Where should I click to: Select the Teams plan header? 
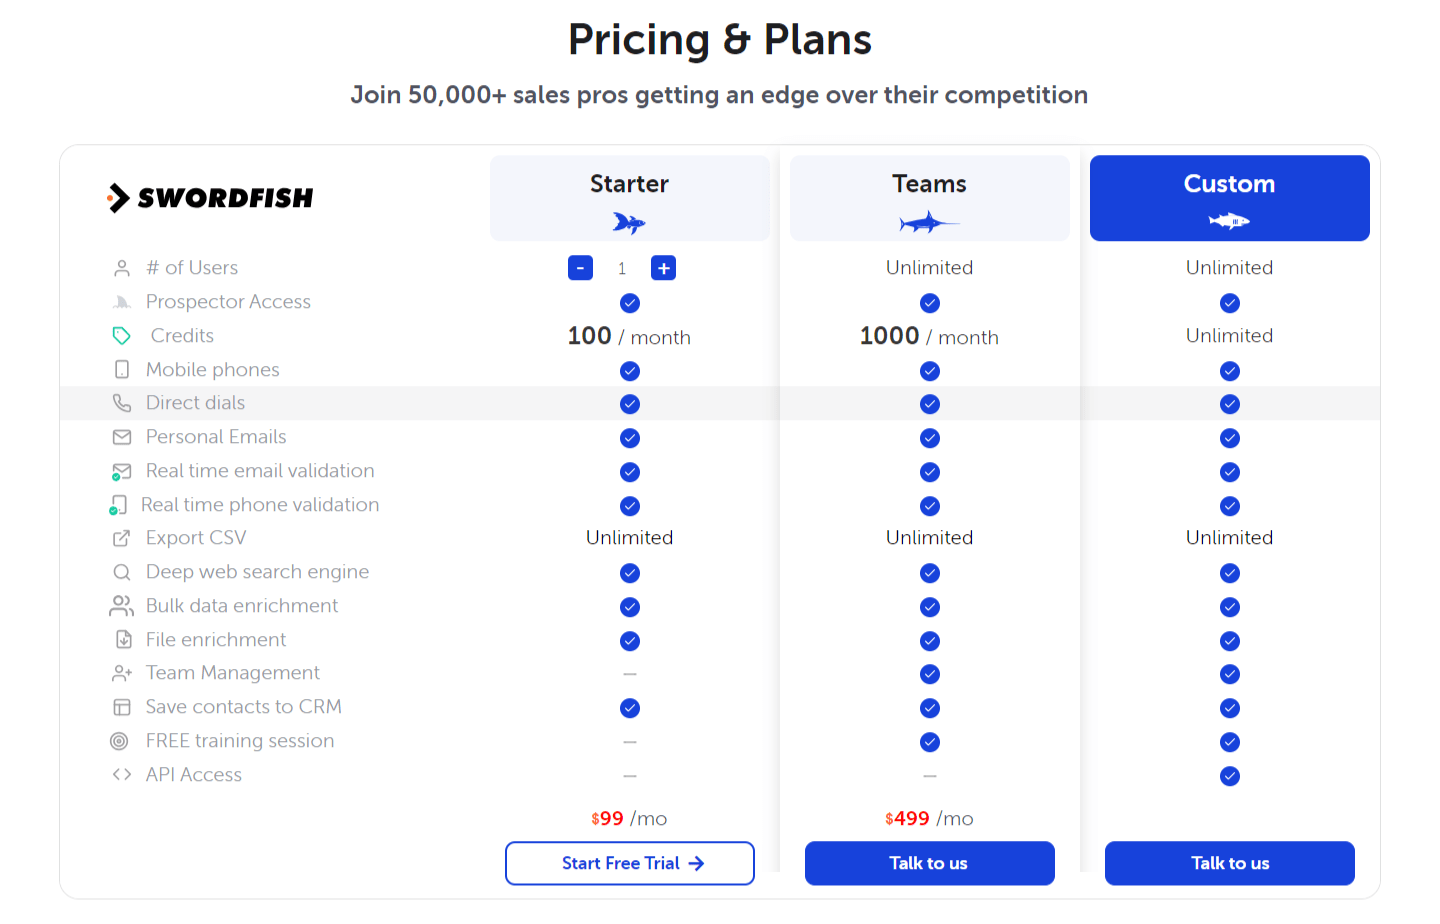(x=929, y=198)
